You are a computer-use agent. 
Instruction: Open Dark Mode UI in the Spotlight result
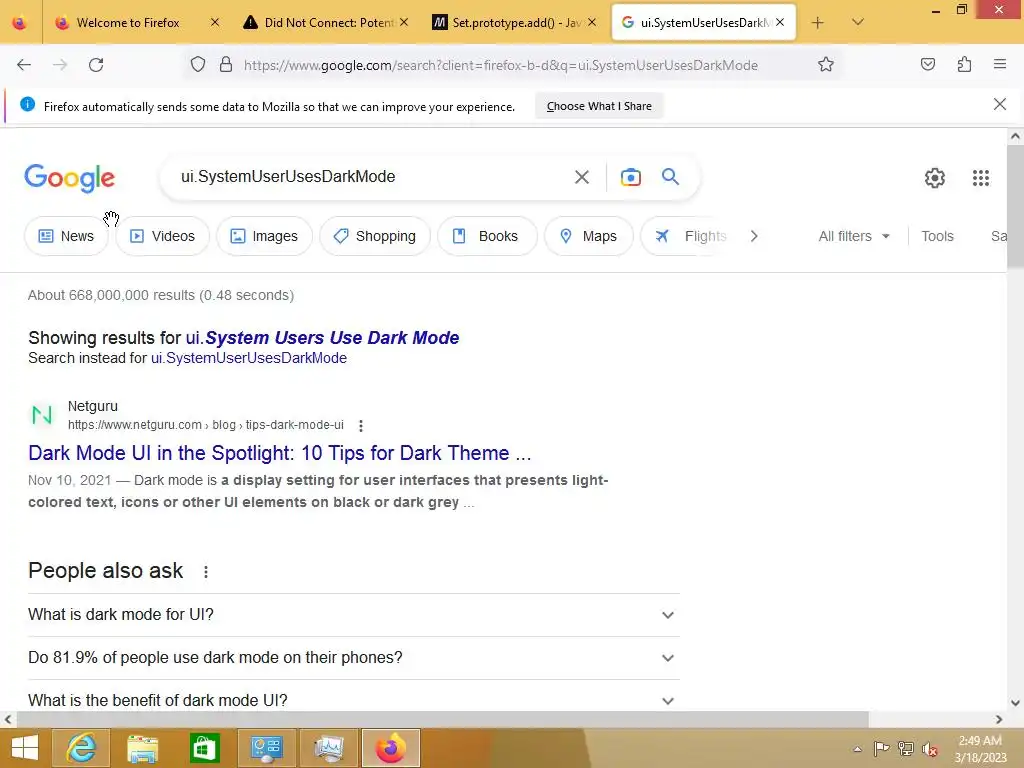click(280, 453)
